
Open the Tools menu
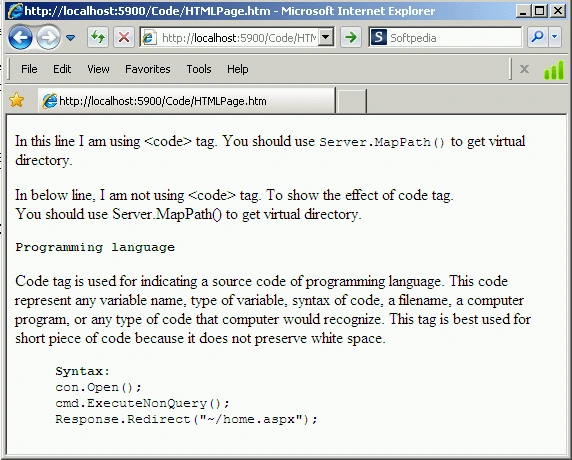pos(199,69)
